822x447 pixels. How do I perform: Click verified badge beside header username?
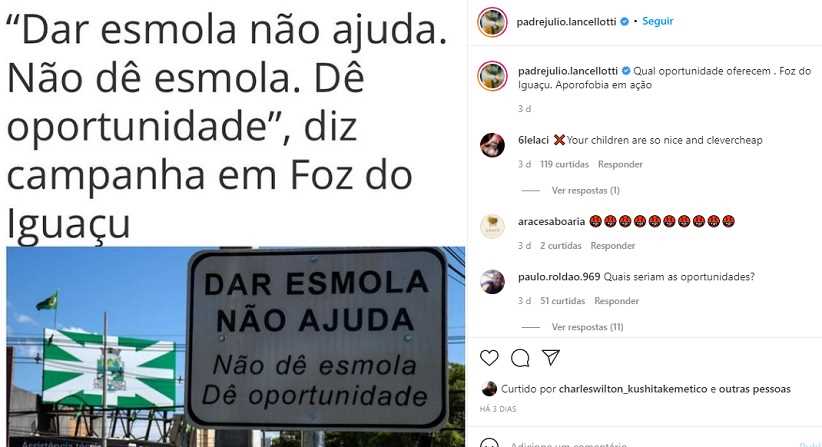click(624, 21)
